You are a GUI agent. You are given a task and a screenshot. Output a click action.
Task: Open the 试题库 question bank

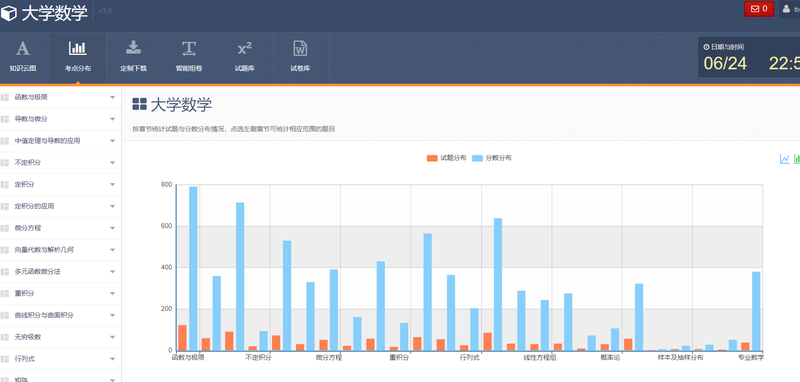point(244,58)
